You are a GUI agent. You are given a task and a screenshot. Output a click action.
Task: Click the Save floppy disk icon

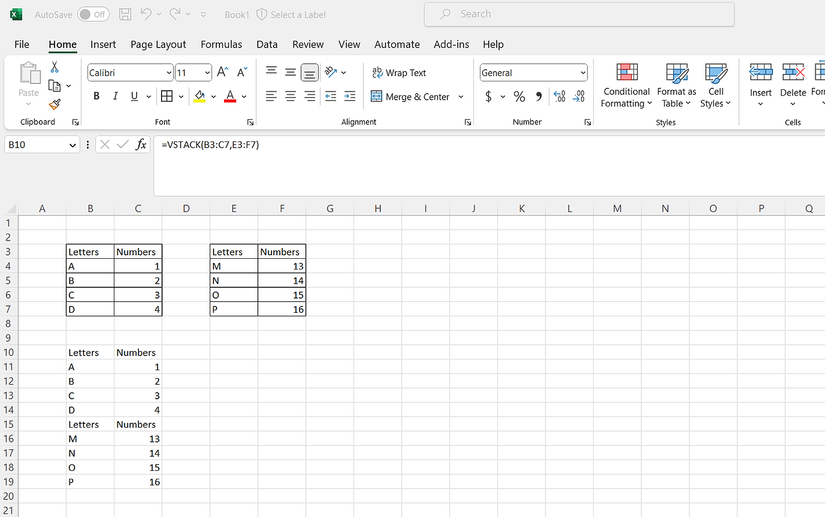[x=125, y=15]
